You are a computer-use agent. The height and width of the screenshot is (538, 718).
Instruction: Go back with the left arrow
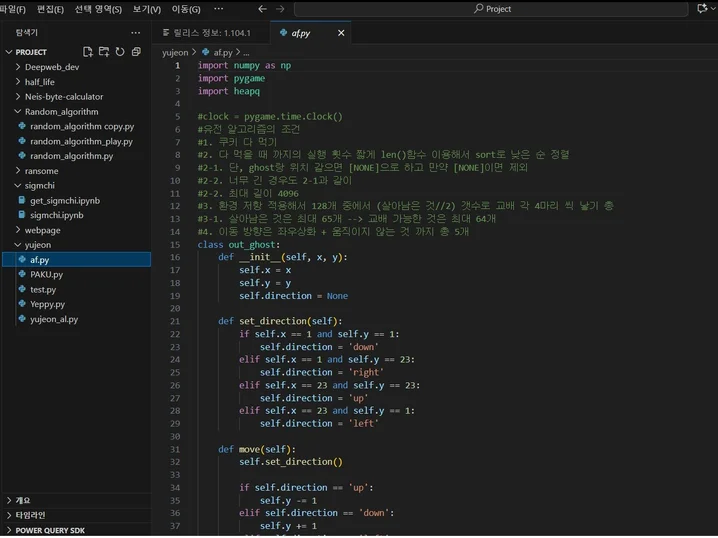(262, 9)
